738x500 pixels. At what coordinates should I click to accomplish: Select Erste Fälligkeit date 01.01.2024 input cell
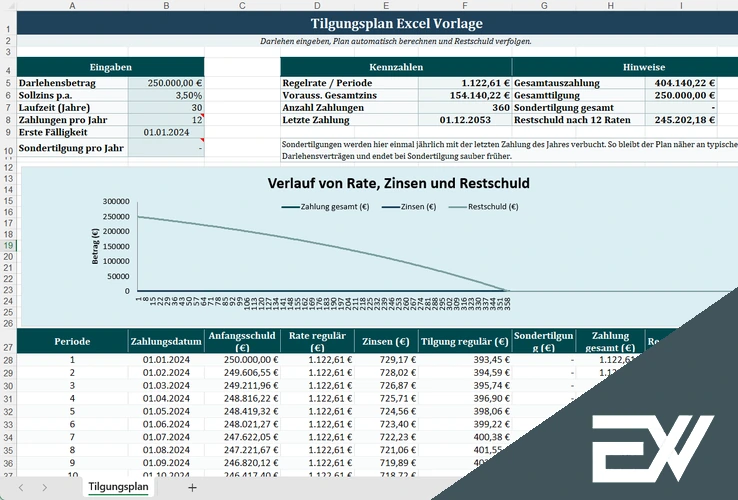[x=166, y=132]
